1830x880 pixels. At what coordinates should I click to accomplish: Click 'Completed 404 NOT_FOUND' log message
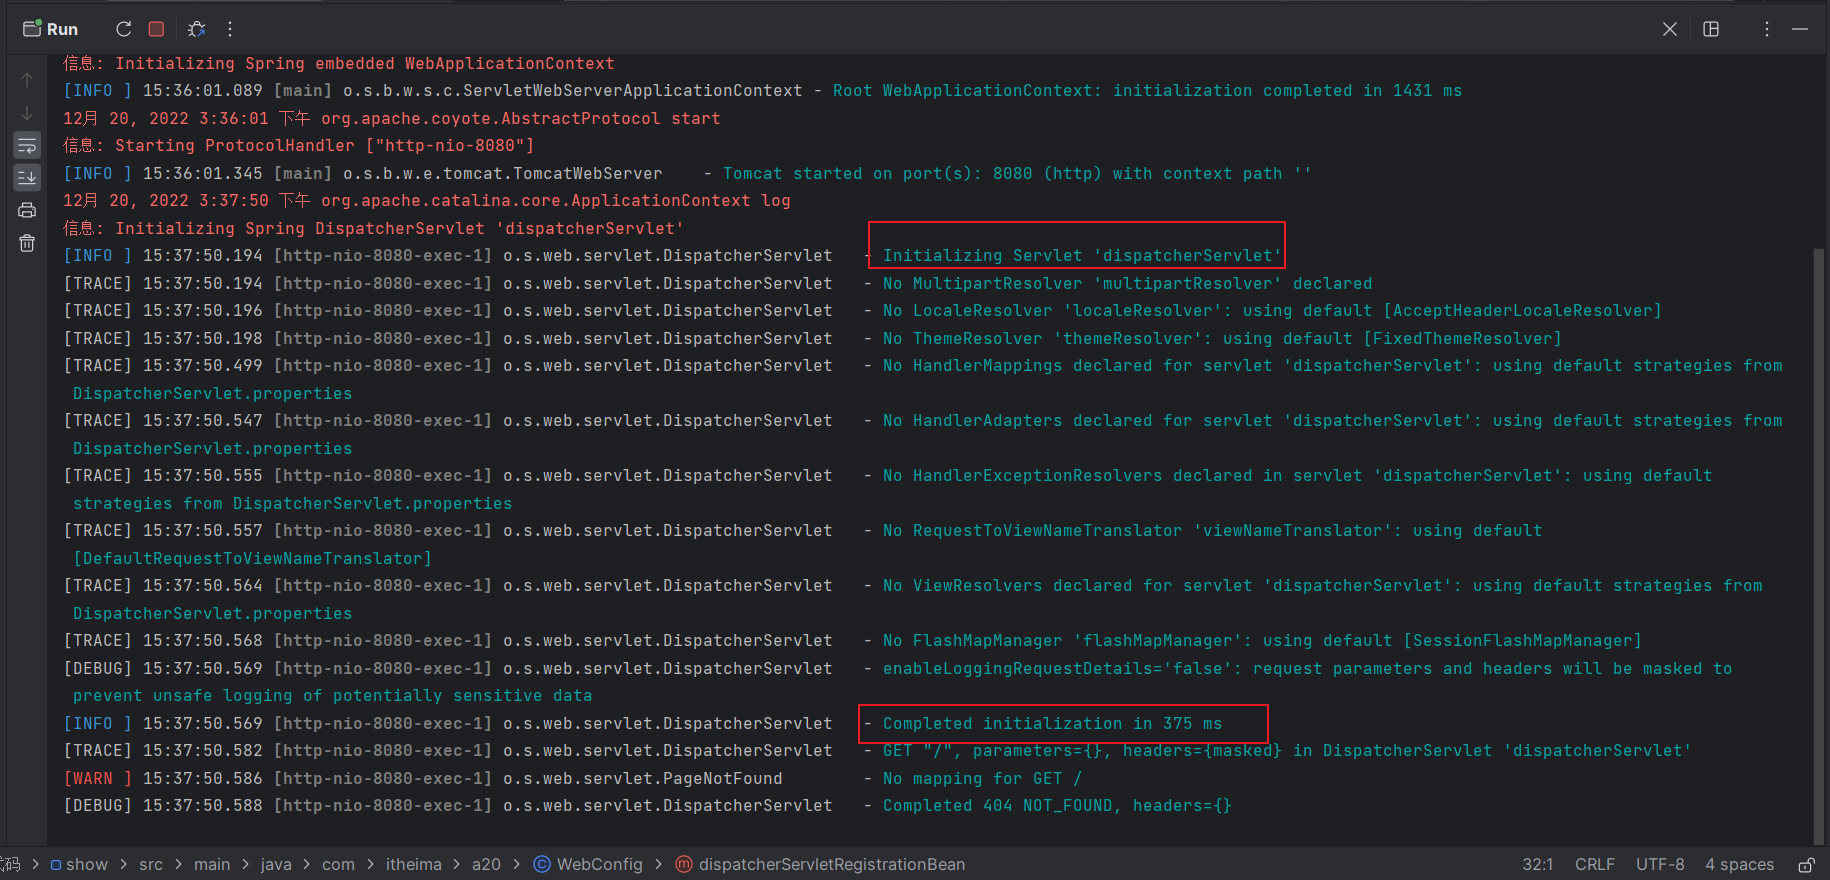coord(1057,805)
